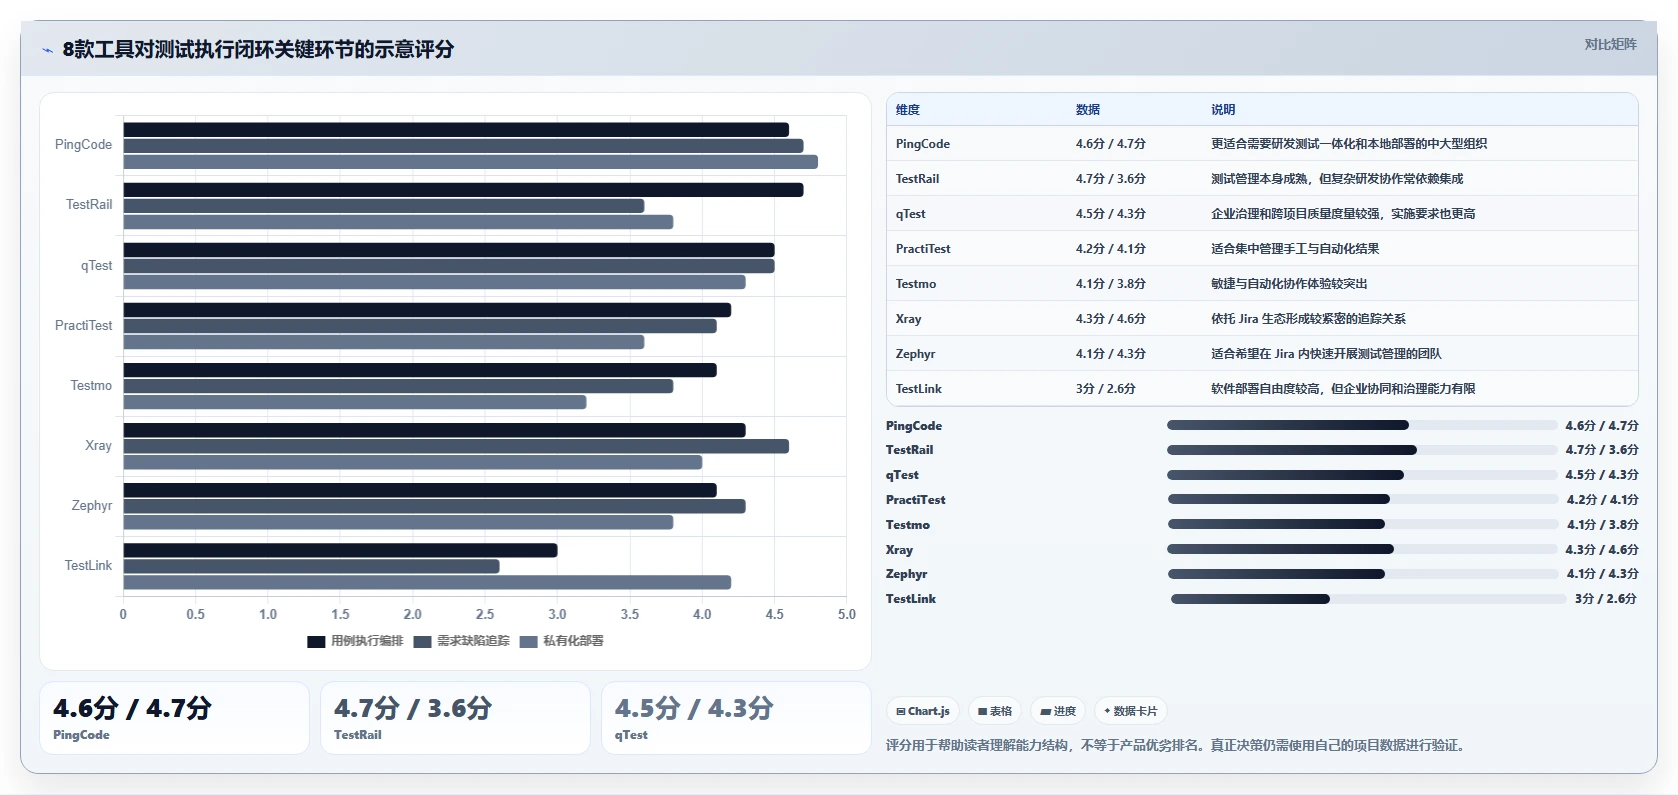This screenshot has height=795, width=1678.
Task: Click the description '企业治理和跨项目质量度量较强，实施要求也更高'
Action: coord(1343,214)
